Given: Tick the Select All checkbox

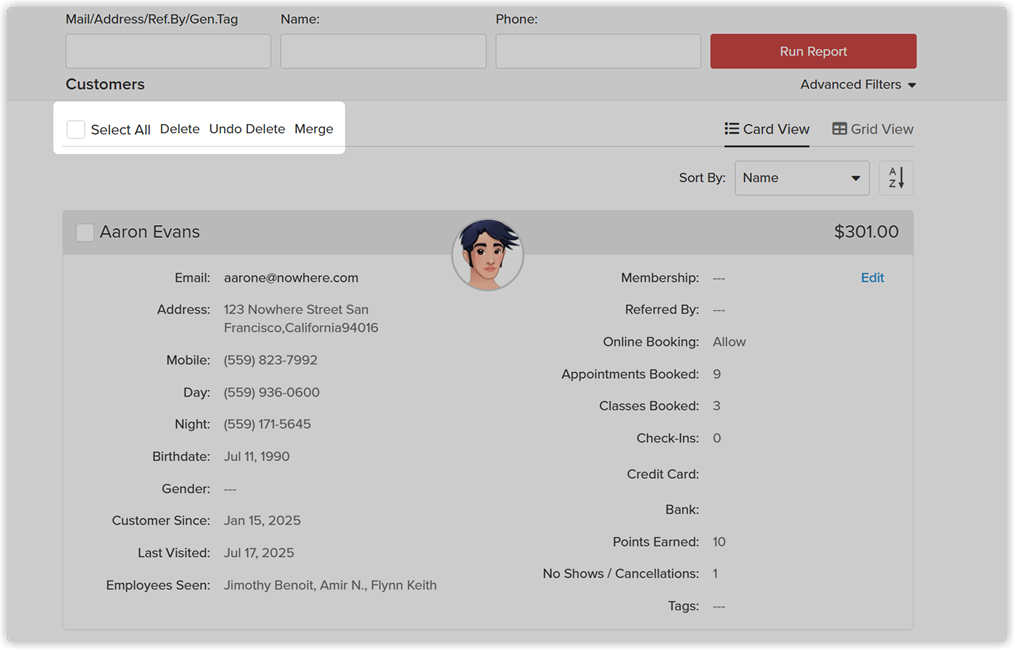Looking at the screenshot, I should (76, 129).
